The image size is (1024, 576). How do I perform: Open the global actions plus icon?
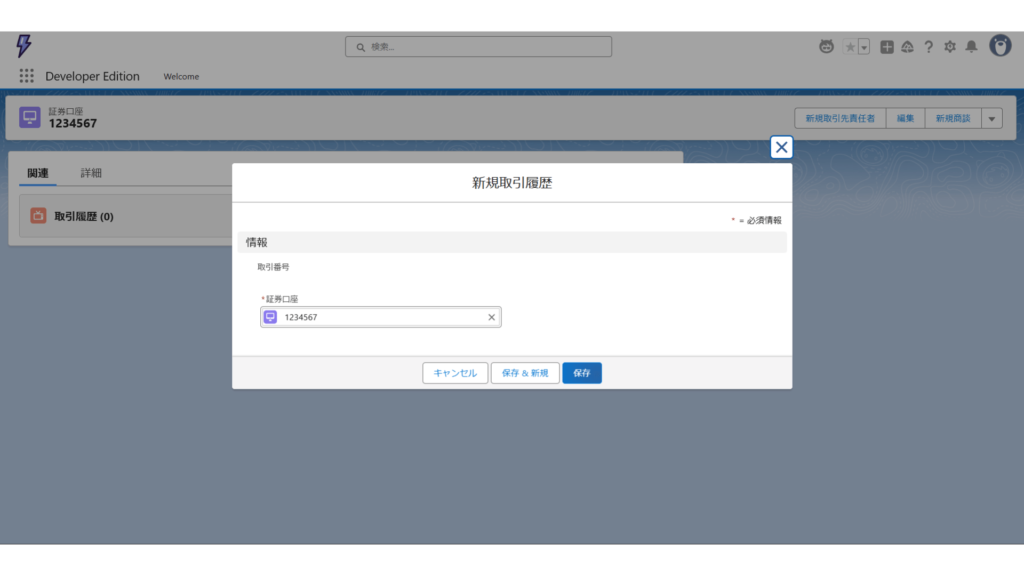886,47
